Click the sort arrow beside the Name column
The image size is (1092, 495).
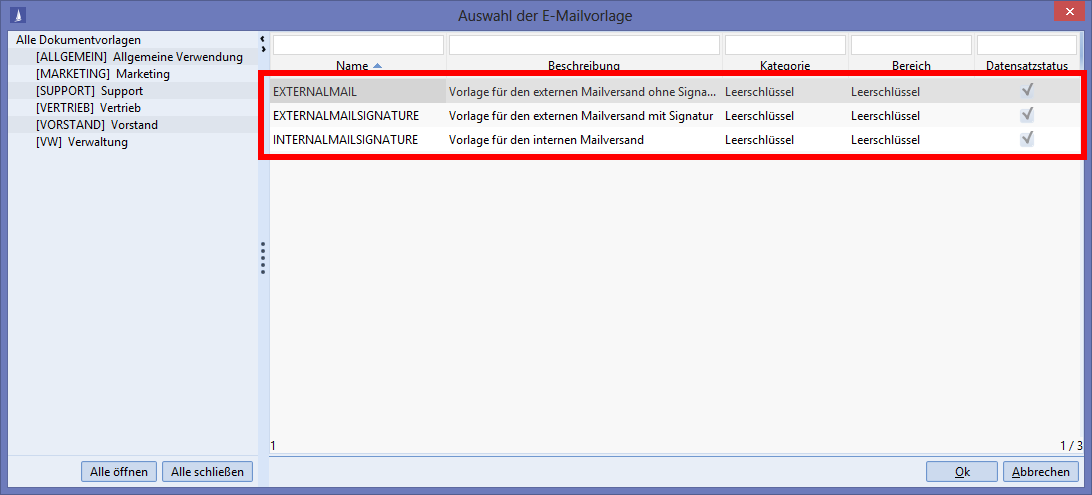pyautogui.click(x=377, y=66)
